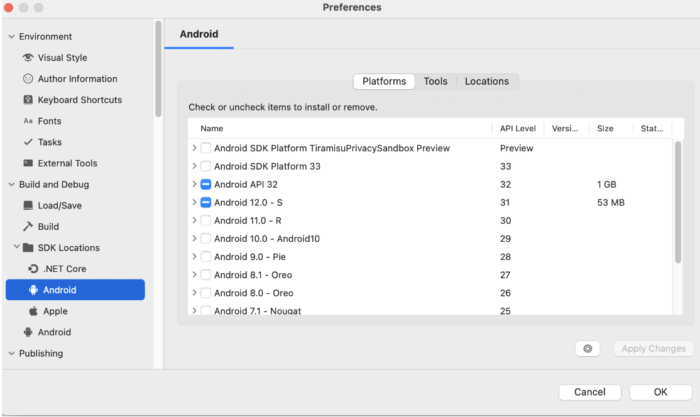
Task: Click the platforms list vertical scrollbar
Action: 678,202
